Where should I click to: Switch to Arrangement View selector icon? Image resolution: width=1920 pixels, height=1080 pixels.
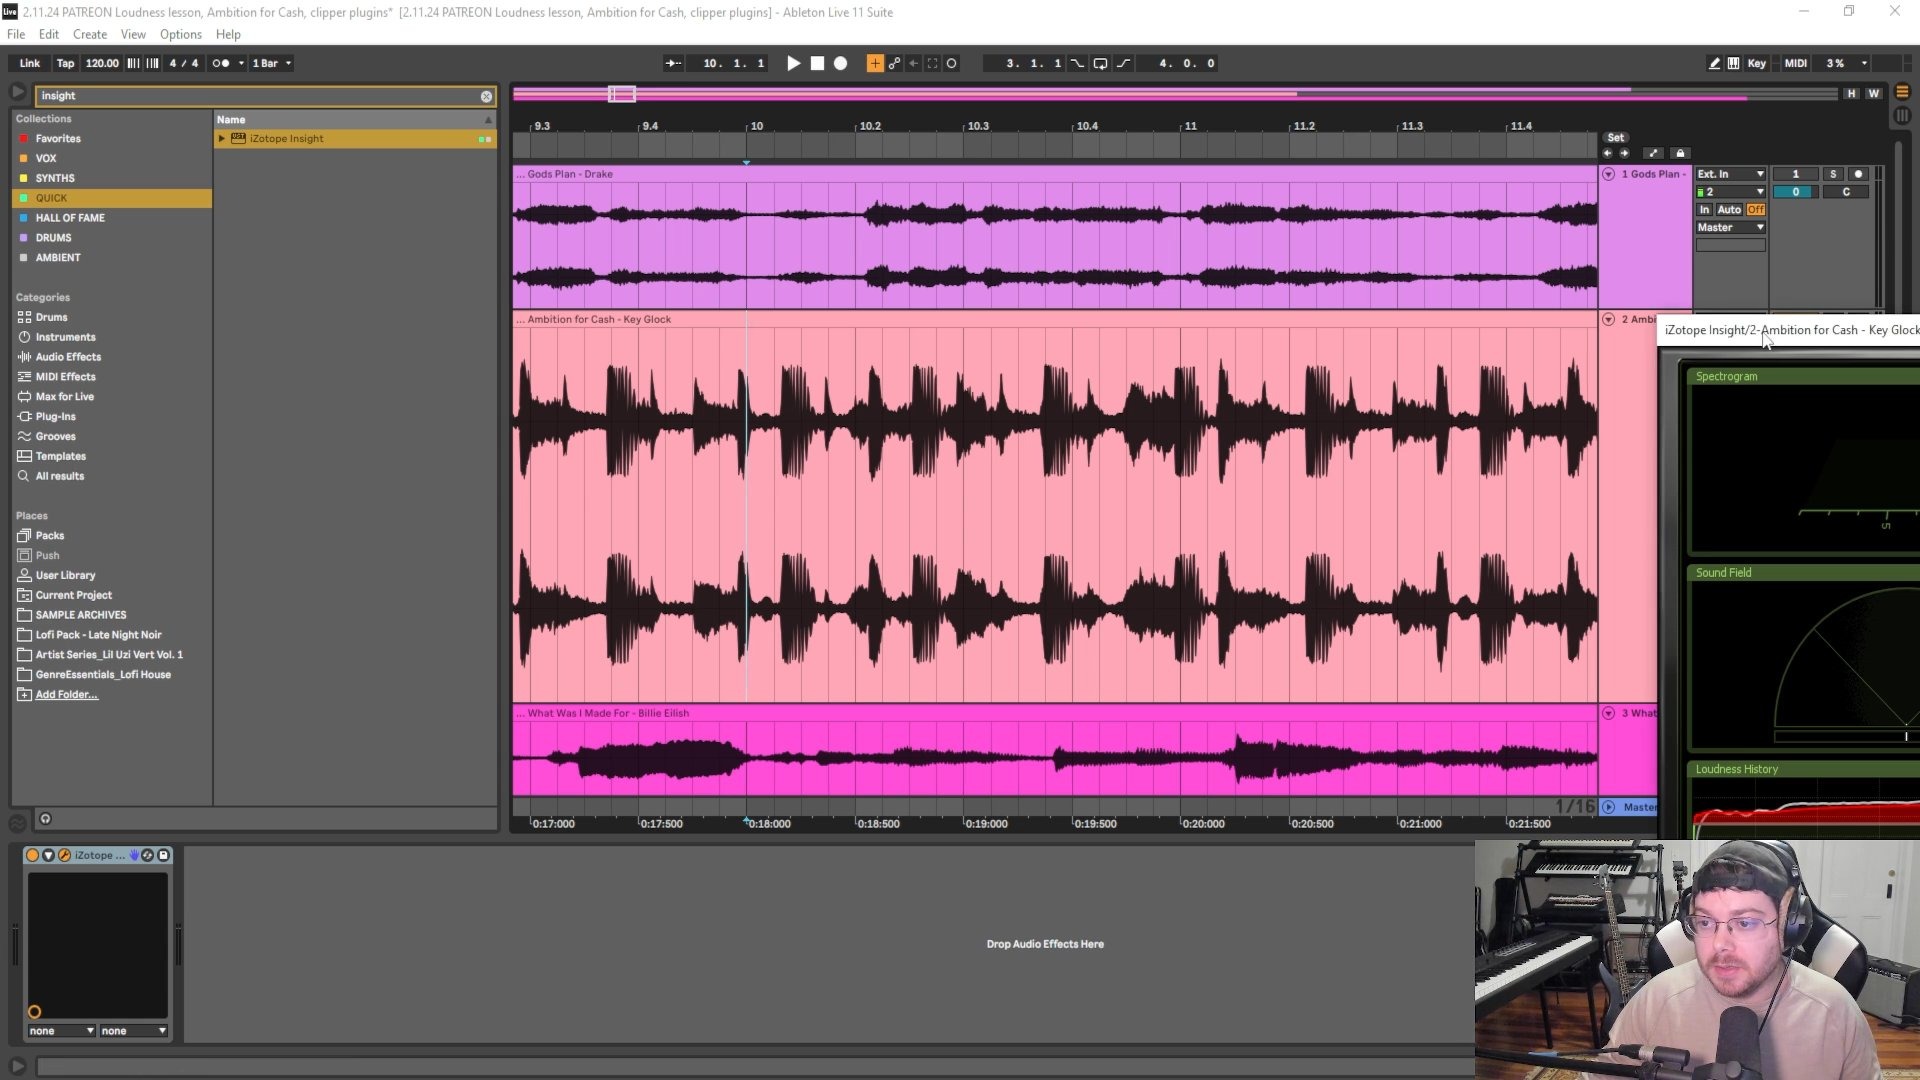pyautogui.click(x=1902, y=92)
